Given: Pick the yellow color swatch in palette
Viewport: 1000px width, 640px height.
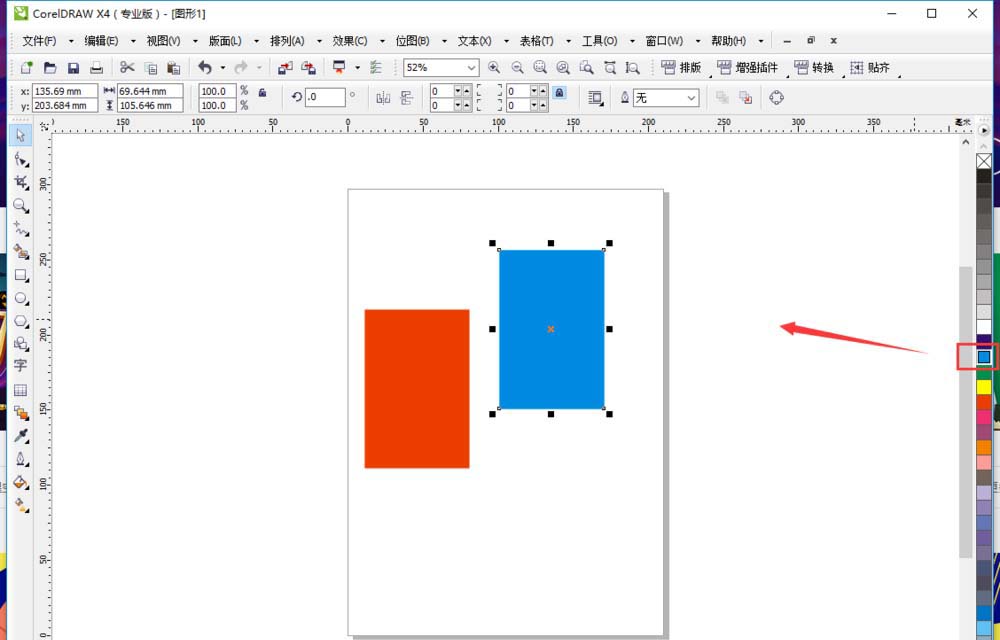Looking at the screenshot, I should click(984, 386).
